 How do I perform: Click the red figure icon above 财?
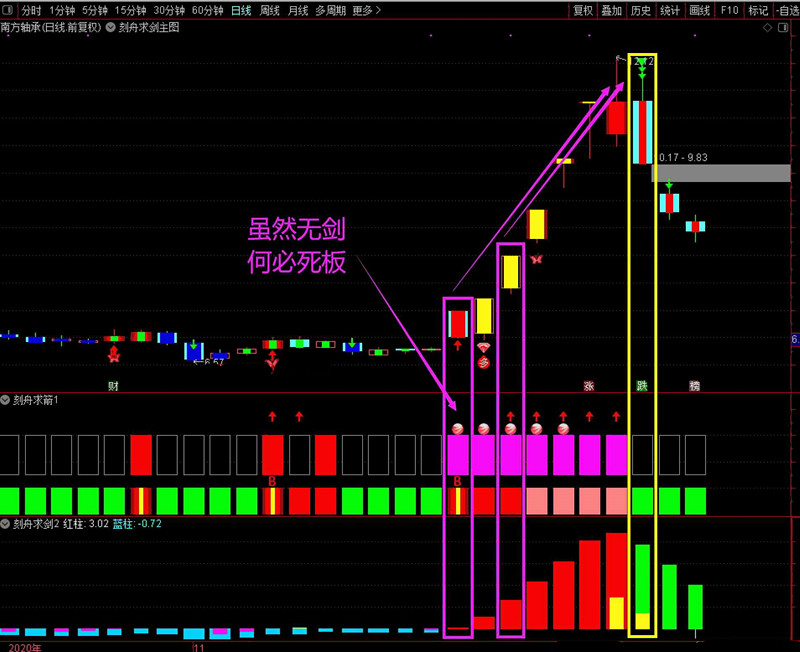[114, 354]
